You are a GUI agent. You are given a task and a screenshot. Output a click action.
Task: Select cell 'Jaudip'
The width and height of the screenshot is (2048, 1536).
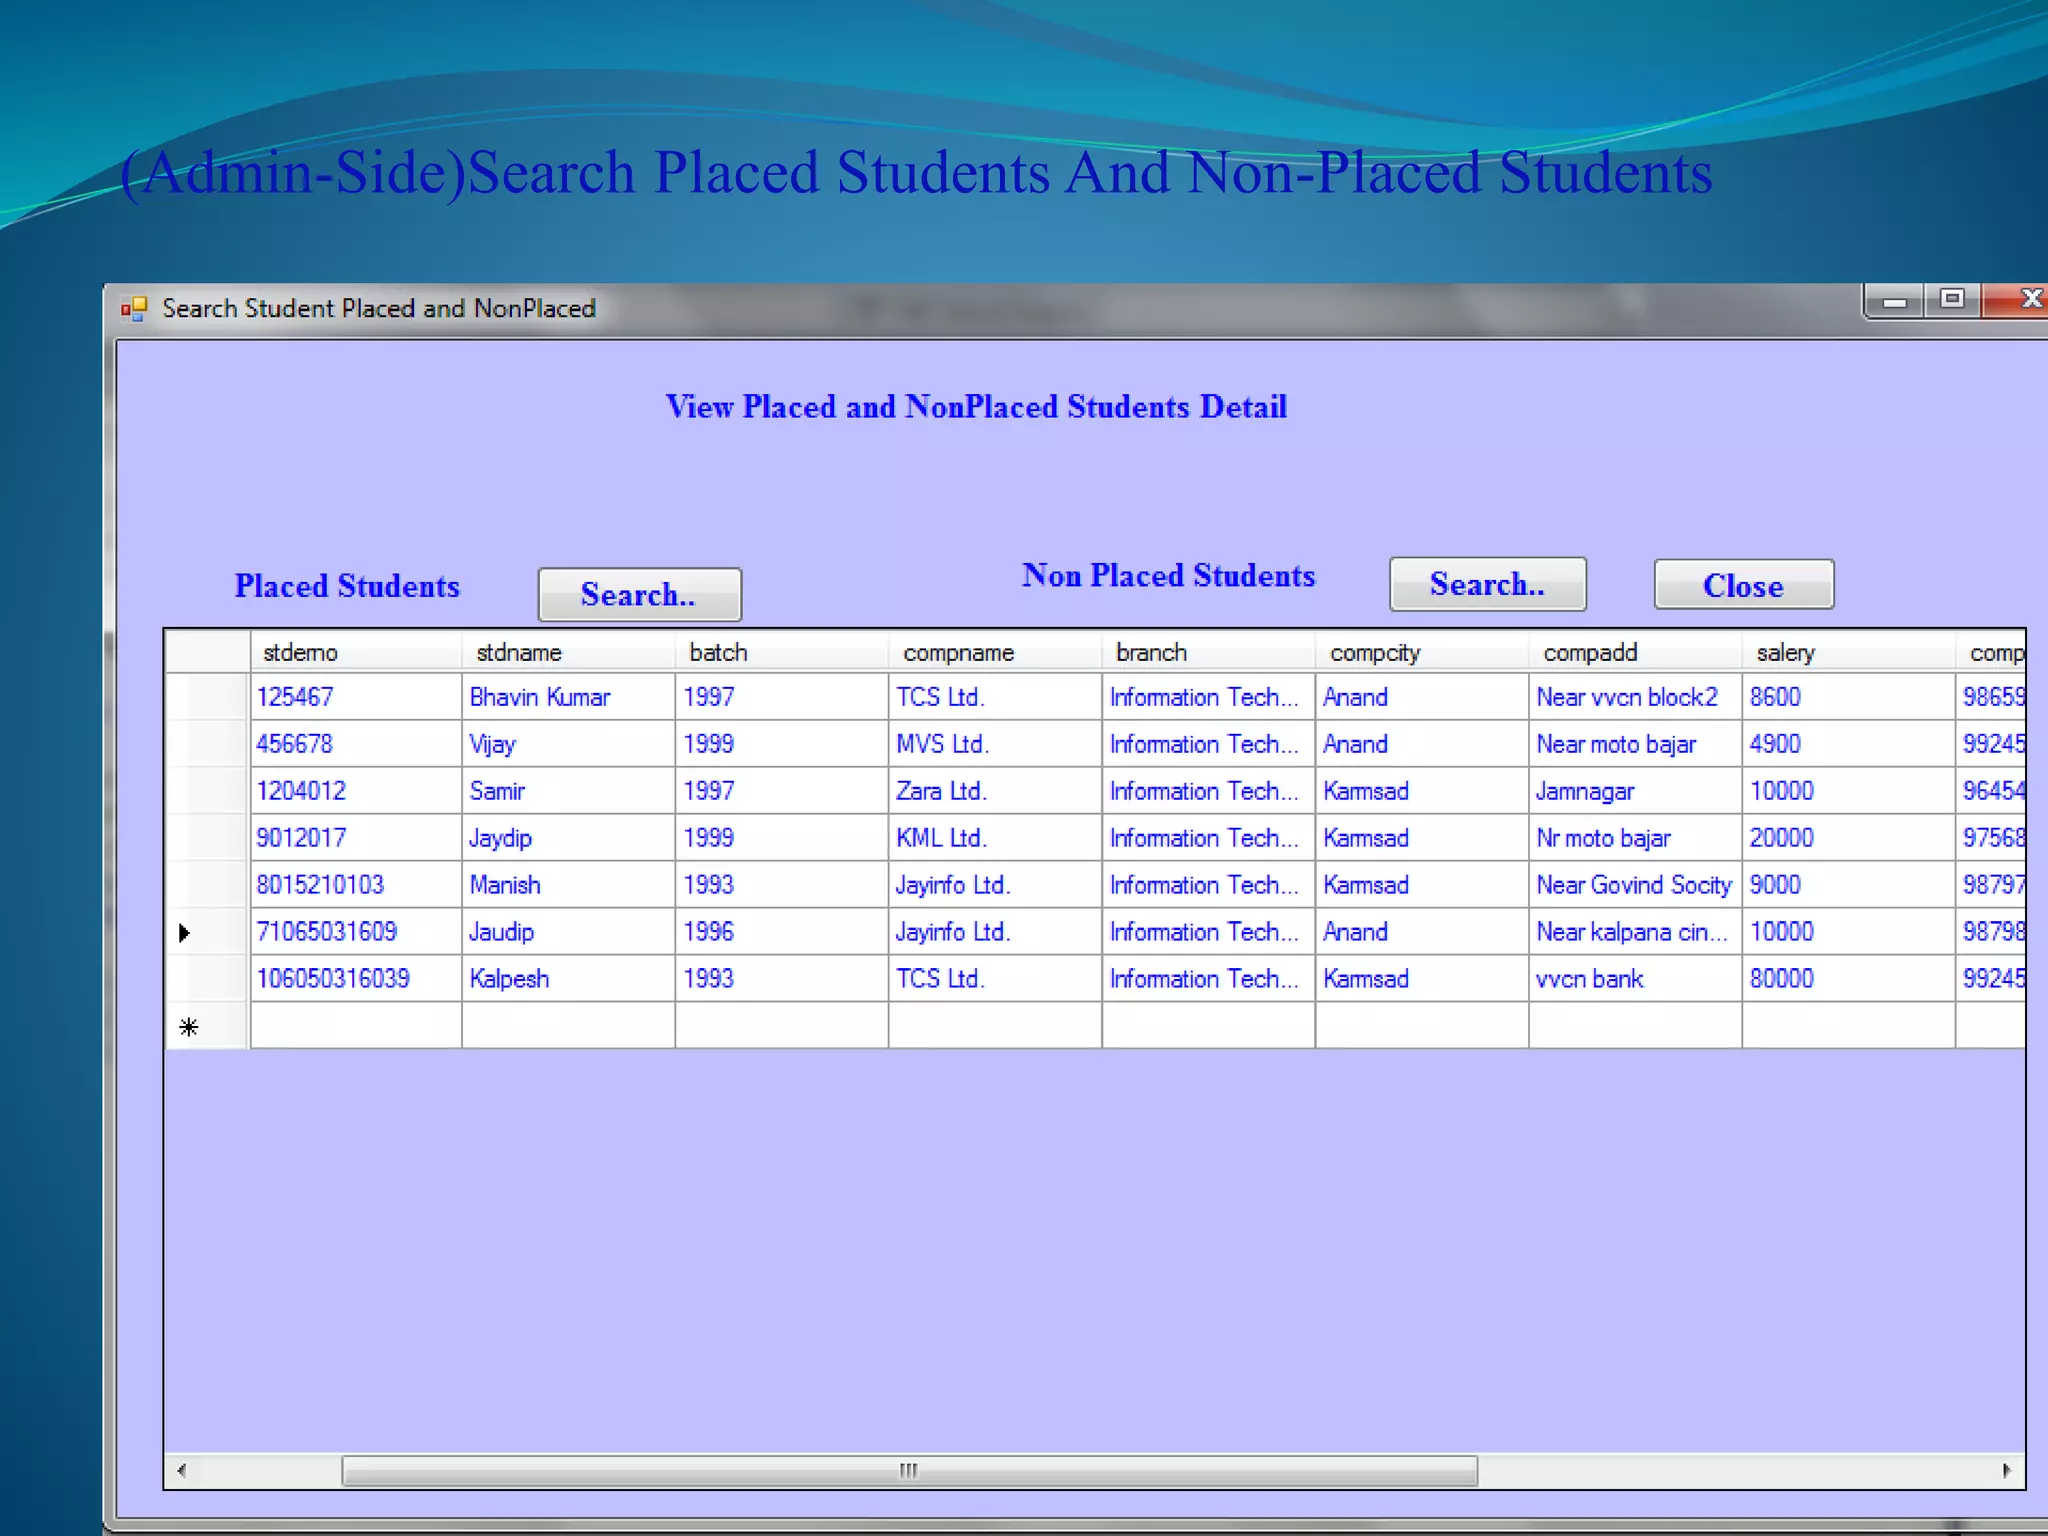point(569,932)
